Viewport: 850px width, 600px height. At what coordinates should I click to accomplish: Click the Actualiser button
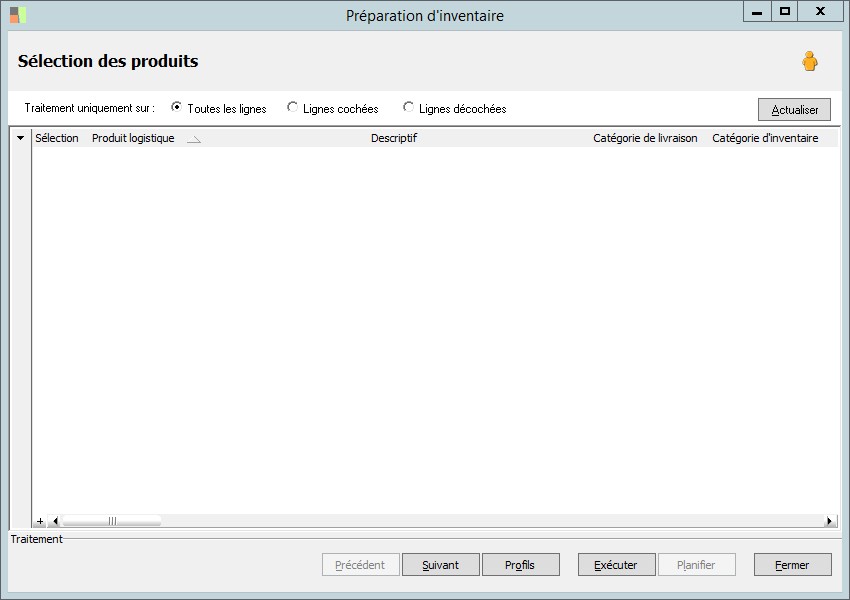click(x=794, y=109)
